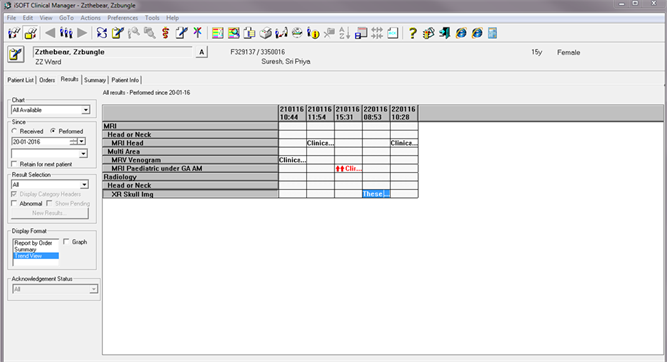Click the greyed pin toolbar icon
The height and width of the screenshot is (362, 667).
click(x=329, y=33)
